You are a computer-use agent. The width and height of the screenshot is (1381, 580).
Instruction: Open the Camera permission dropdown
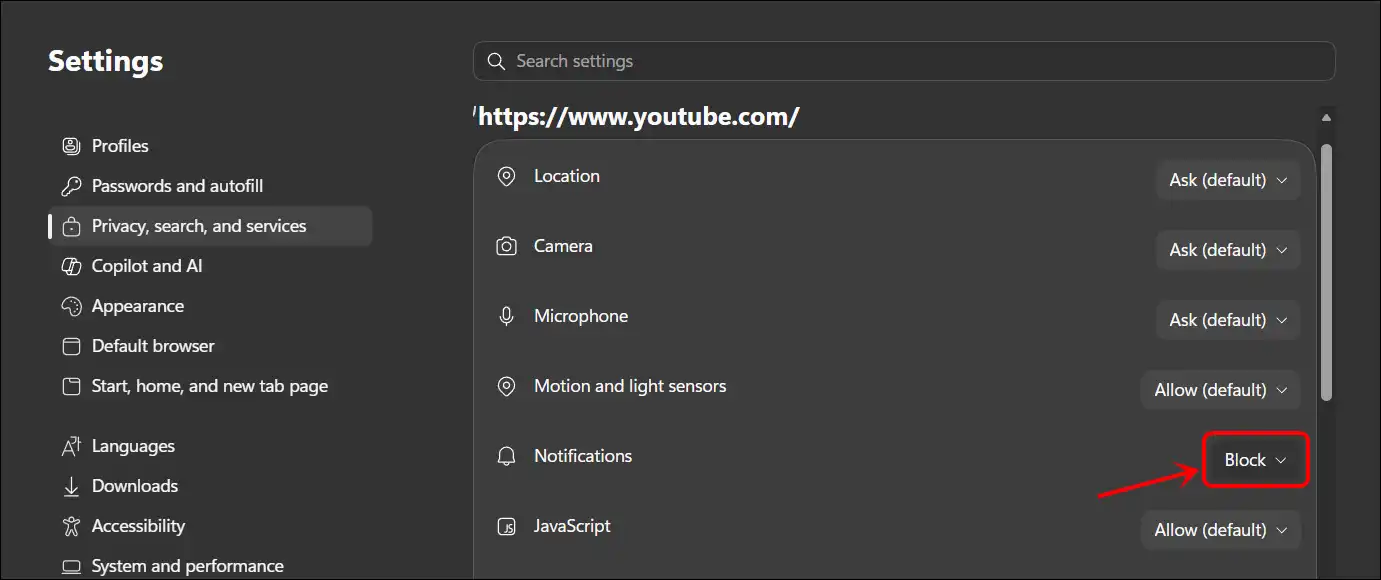click(x=1228, y=250)
